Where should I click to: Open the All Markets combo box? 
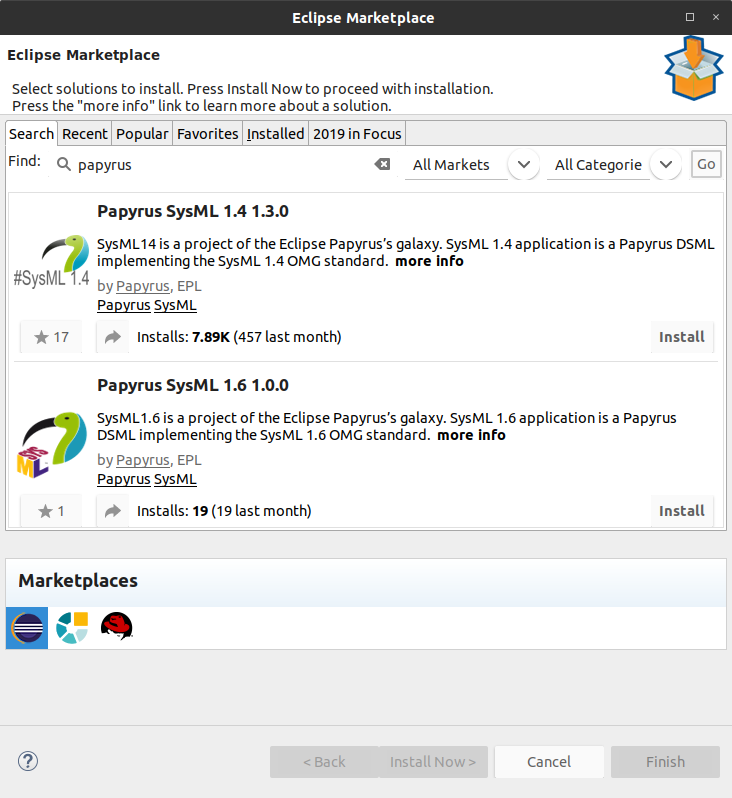[472, 164]
